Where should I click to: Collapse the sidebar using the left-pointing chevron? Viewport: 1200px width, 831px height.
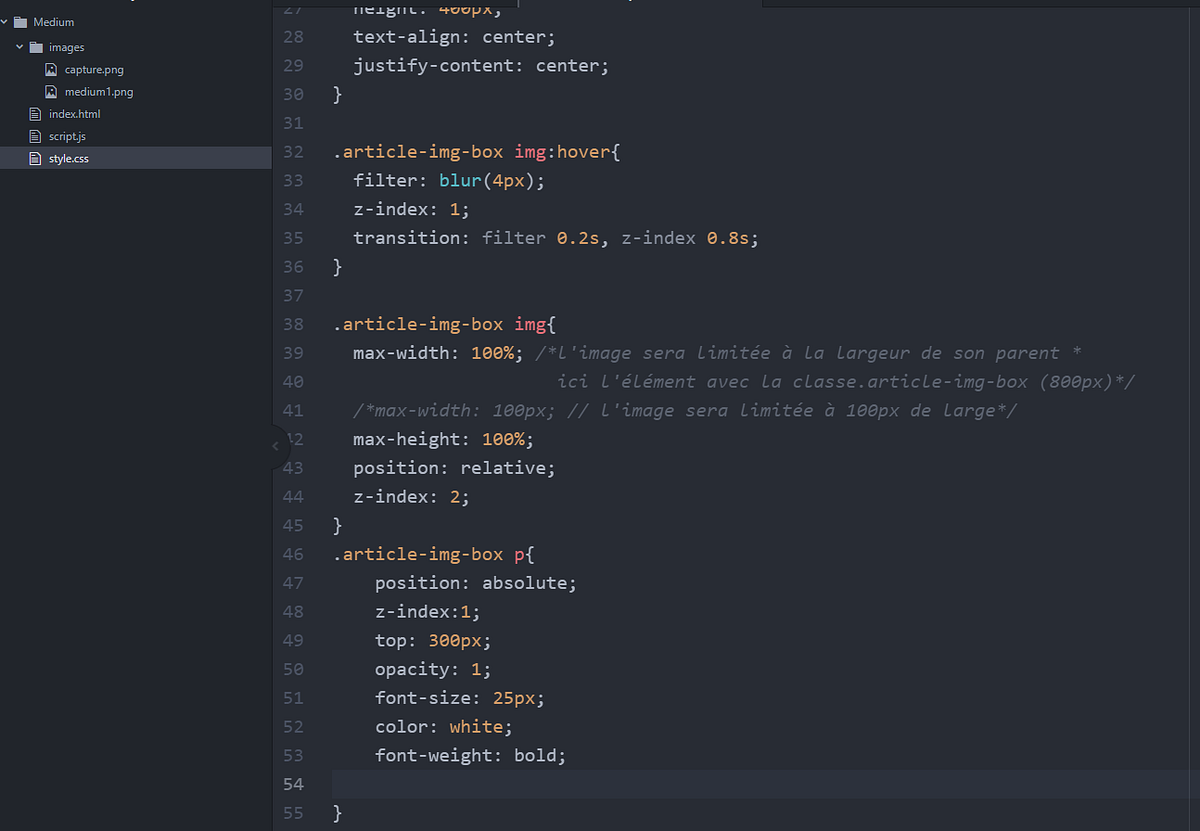(275, 447)
